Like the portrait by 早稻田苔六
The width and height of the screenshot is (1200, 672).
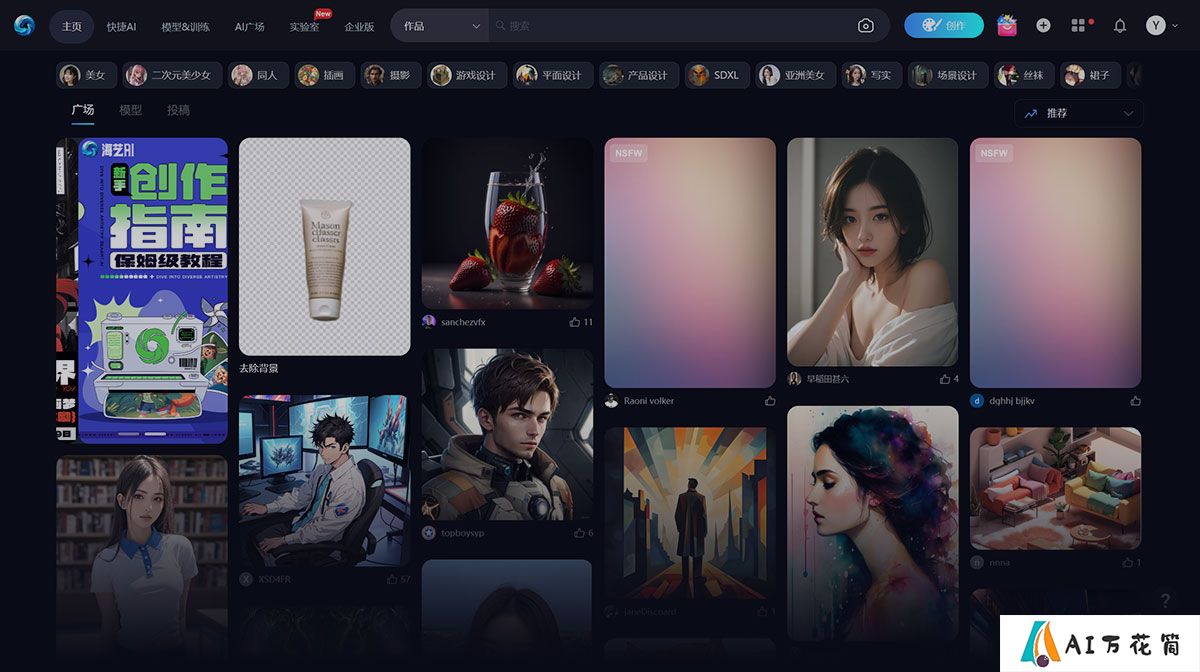tap(945, 379)
